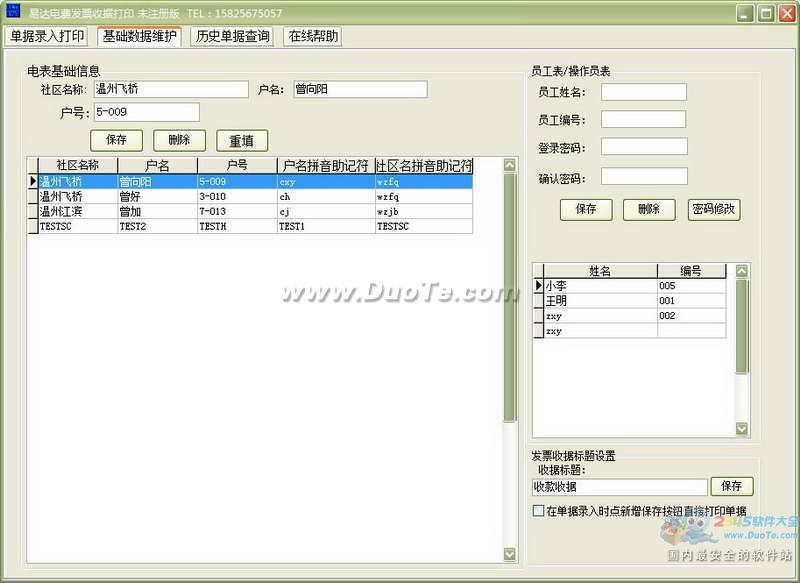
Task: Click employee list scroll down arrow
Action: coord(742,429)
